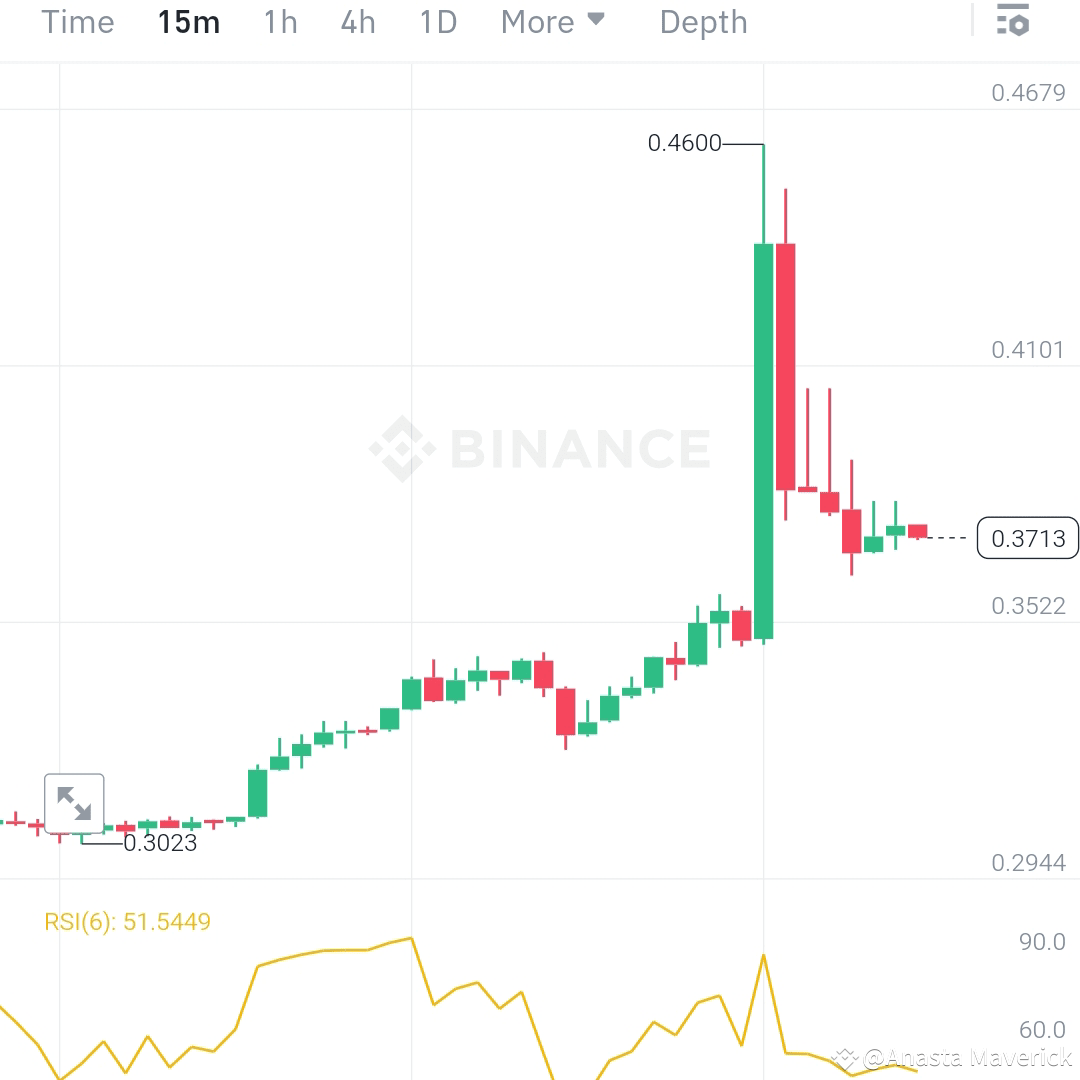Tap the fullscreen expand arrows icon
Viewport: 1080px width, 1080px height.
click(73, 803)
